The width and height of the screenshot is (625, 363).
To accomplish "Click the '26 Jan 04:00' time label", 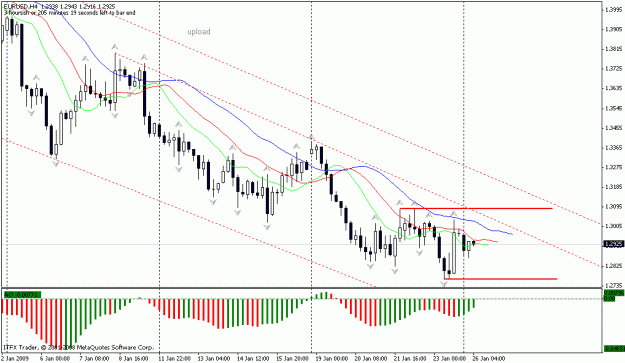I will point(488,358).
